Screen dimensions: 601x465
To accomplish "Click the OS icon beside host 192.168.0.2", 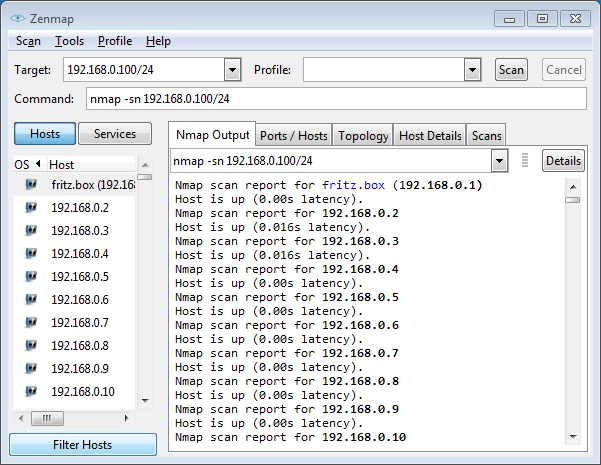I will (x=31, y=207).
